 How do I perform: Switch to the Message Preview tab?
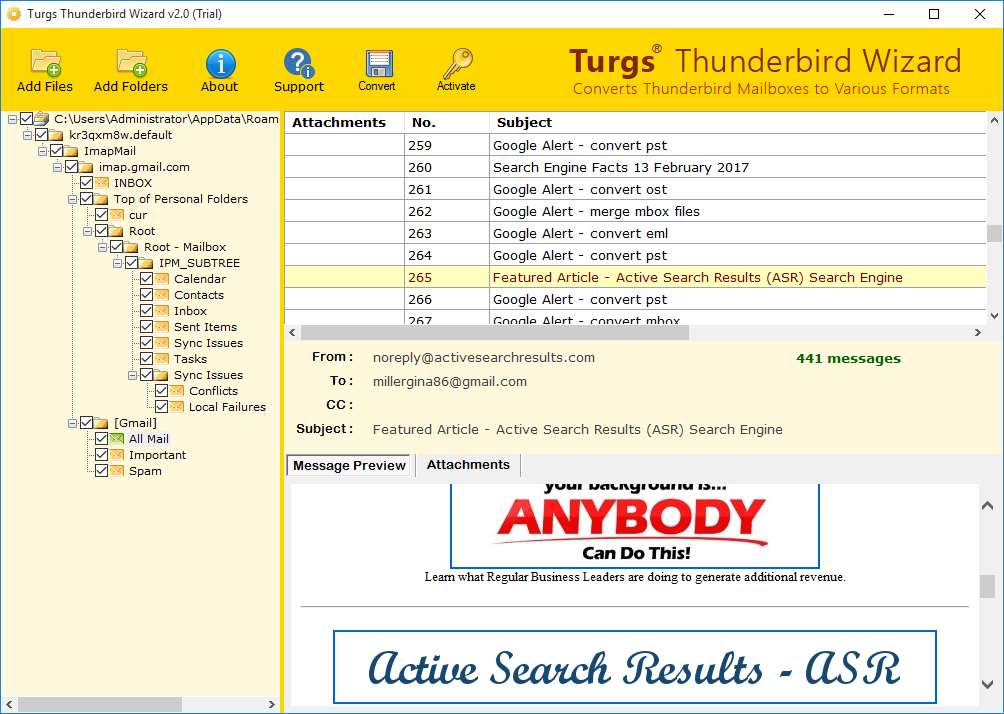click(x=350, y=466)
